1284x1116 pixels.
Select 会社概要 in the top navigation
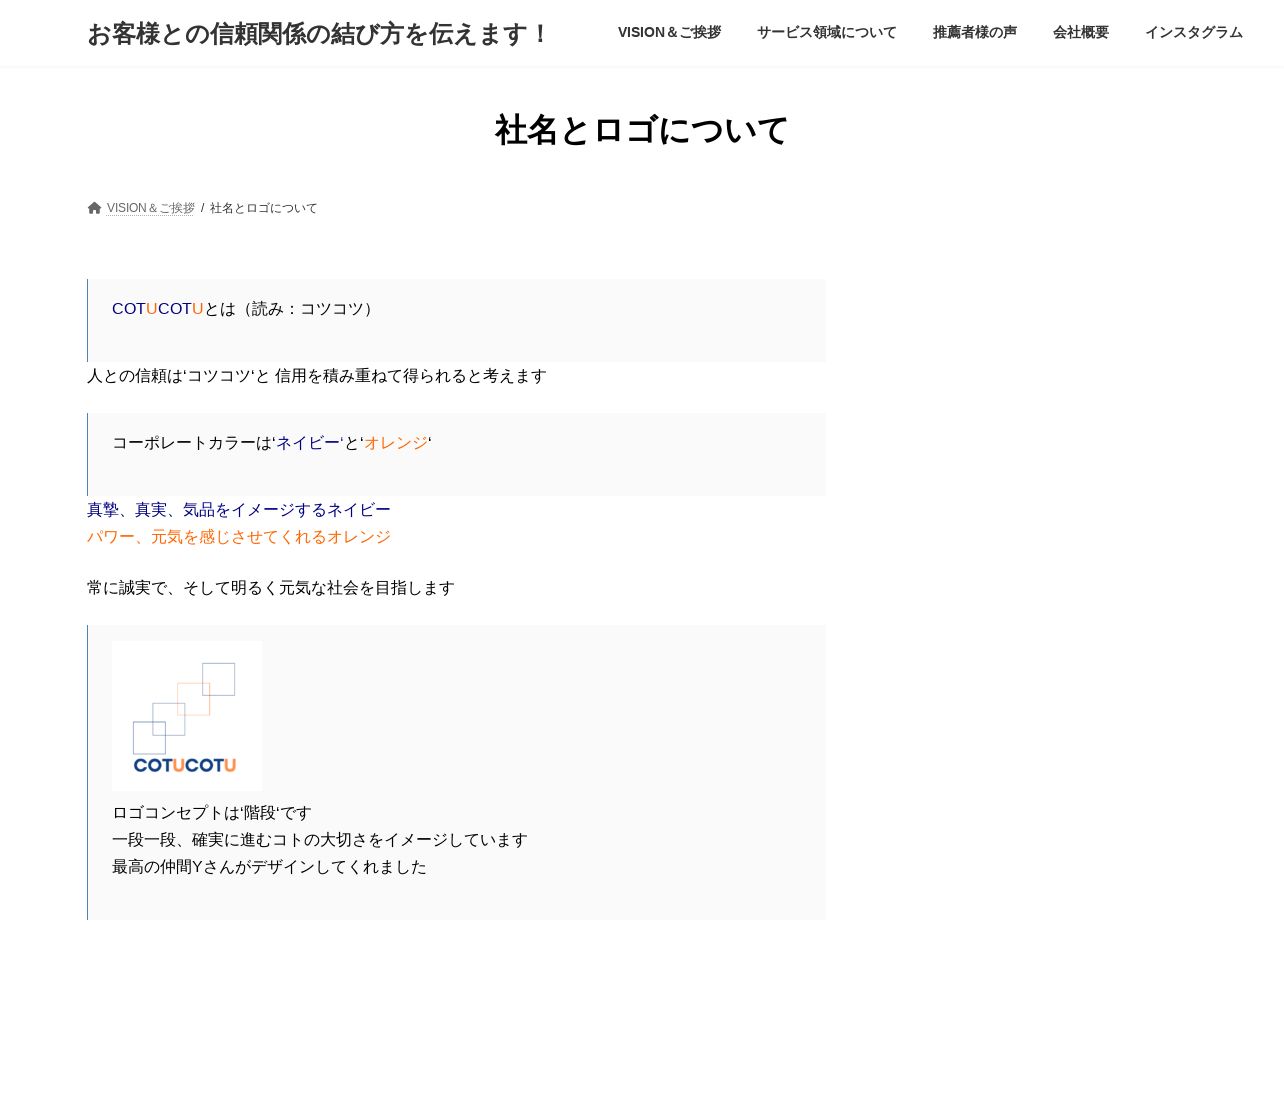click(x=1081, y=32)
